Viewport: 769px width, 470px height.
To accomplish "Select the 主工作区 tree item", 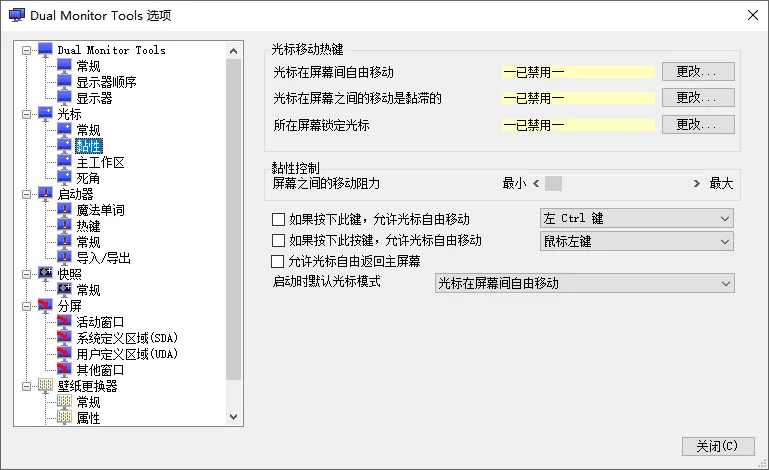I will click(x=101, y=162).
